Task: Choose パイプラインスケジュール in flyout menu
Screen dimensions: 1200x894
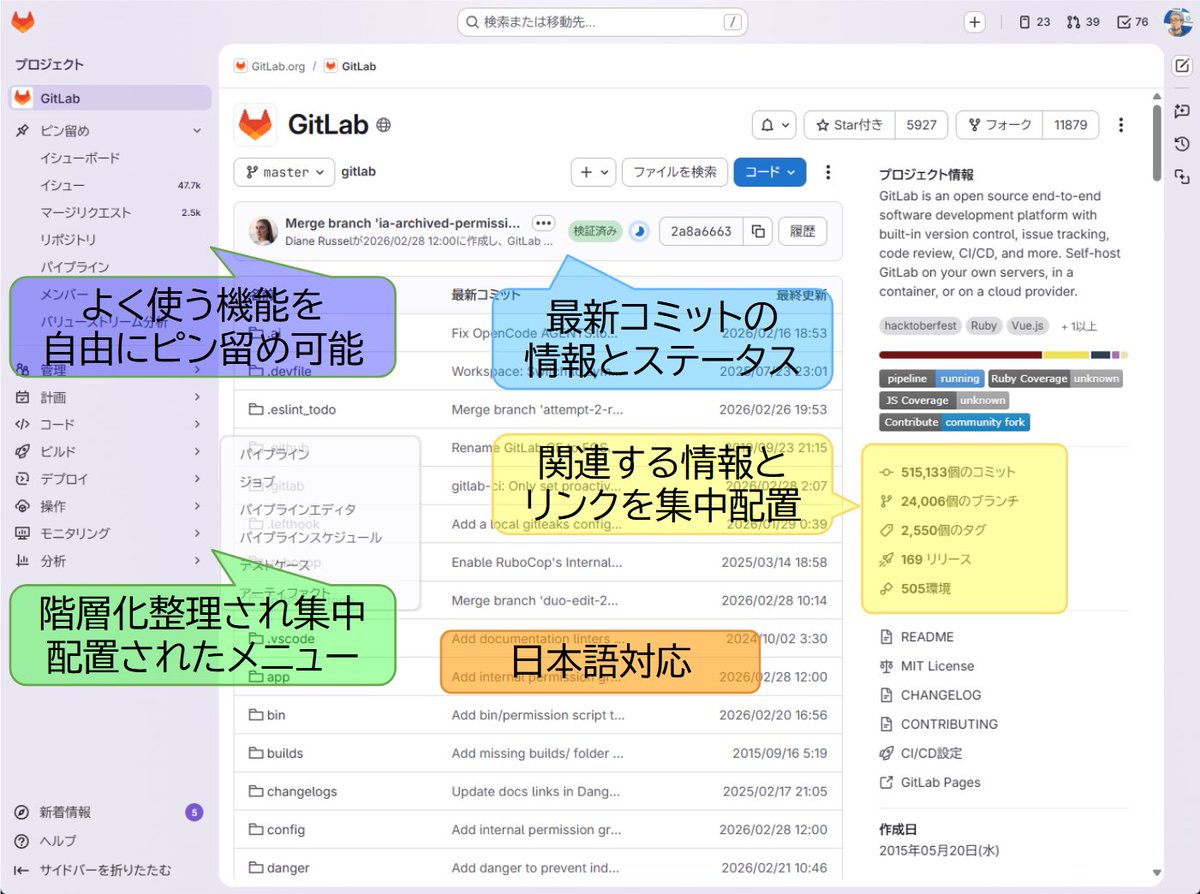Action: (310, 537)
